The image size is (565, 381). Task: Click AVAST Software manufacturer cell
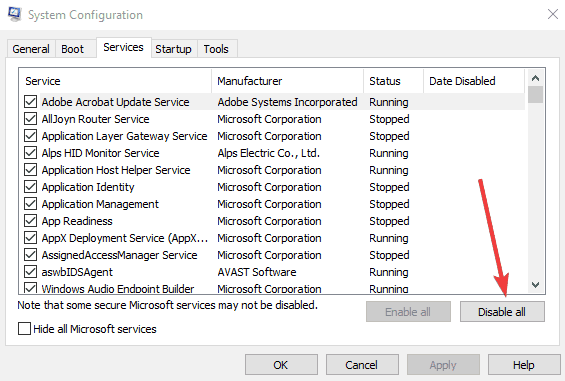[x=257, y=272]
